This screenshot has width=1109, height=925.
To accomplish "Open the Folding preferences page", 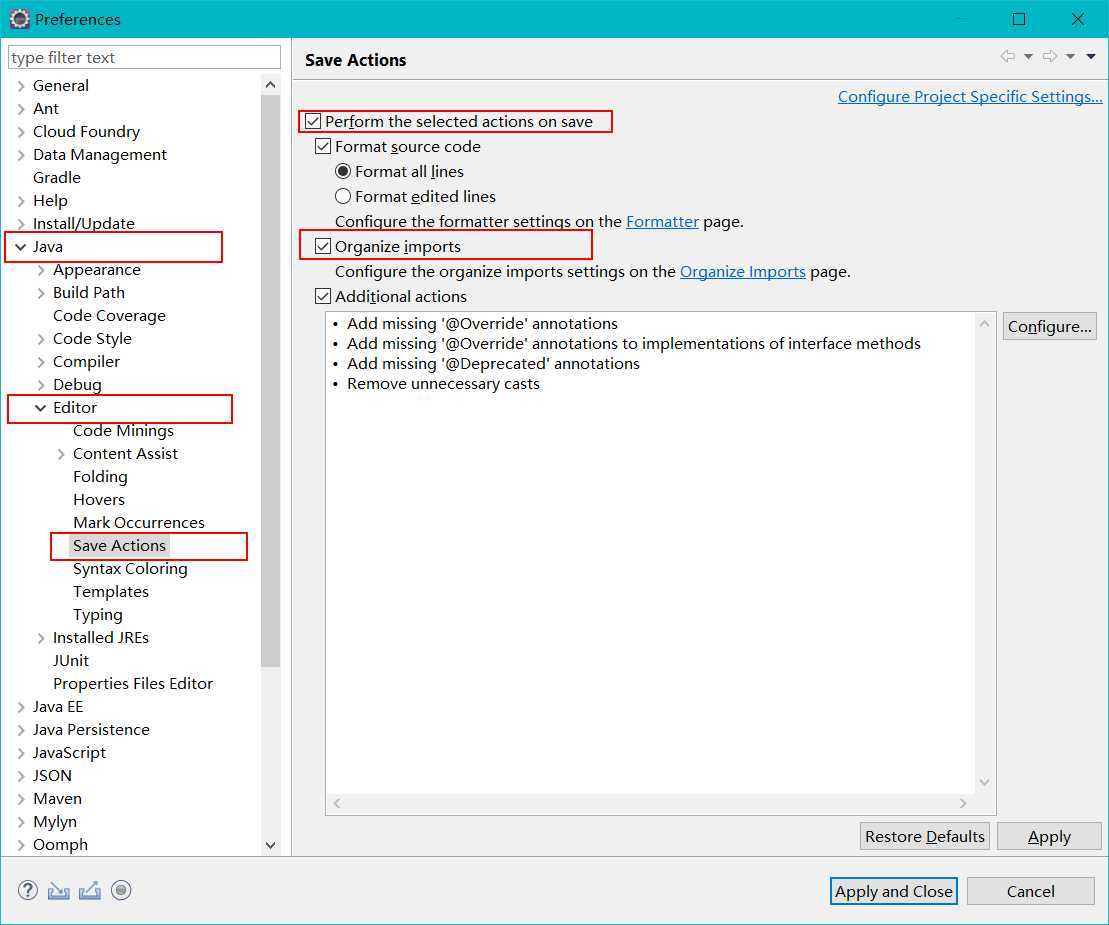I will point(100,477).
